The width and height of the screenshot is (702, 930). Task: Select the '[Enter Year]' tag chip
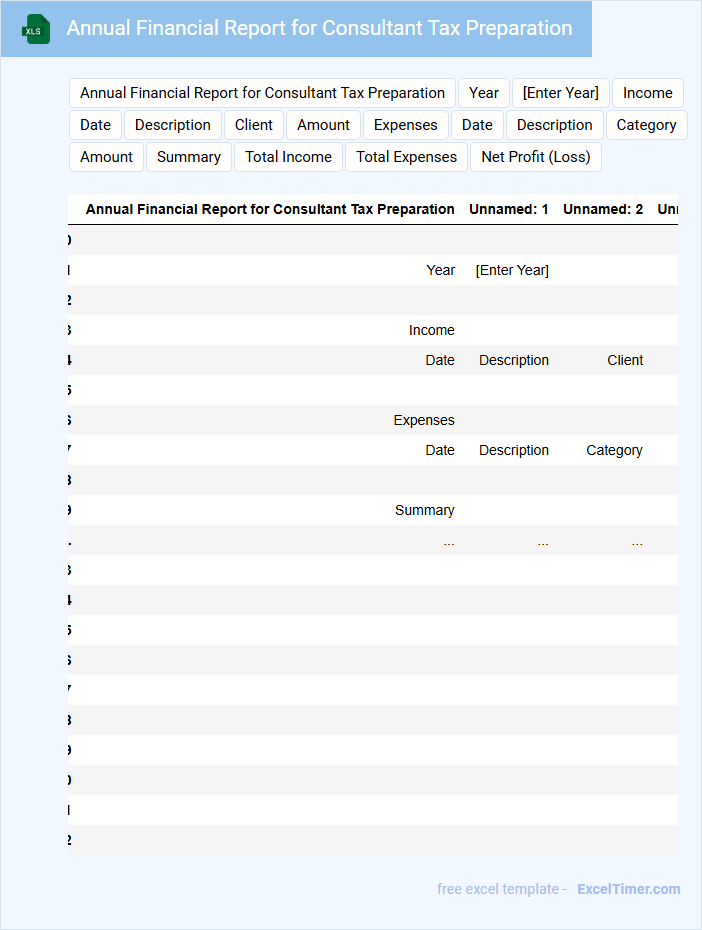pos(560,93)
